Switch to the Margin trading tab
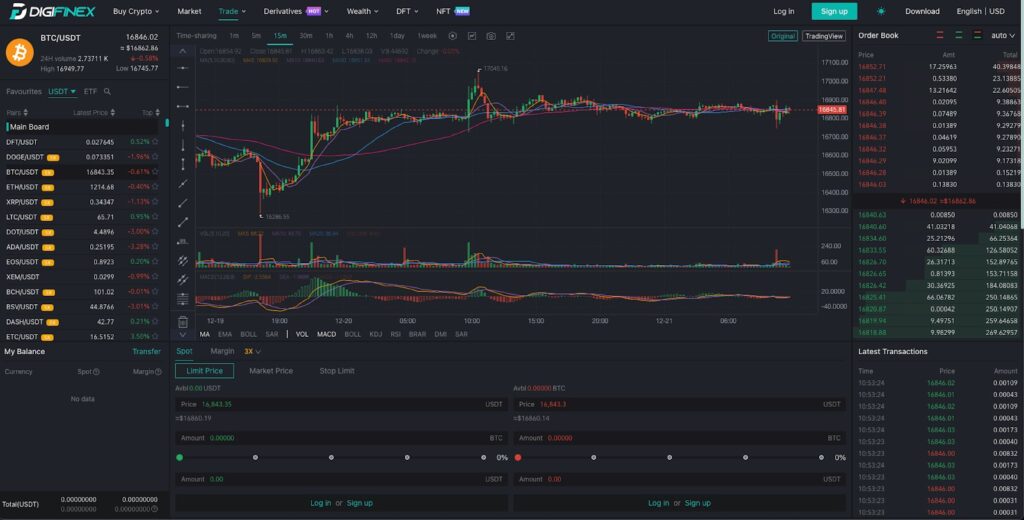The height and width of the screenshot is (520, 1024). 222,351
